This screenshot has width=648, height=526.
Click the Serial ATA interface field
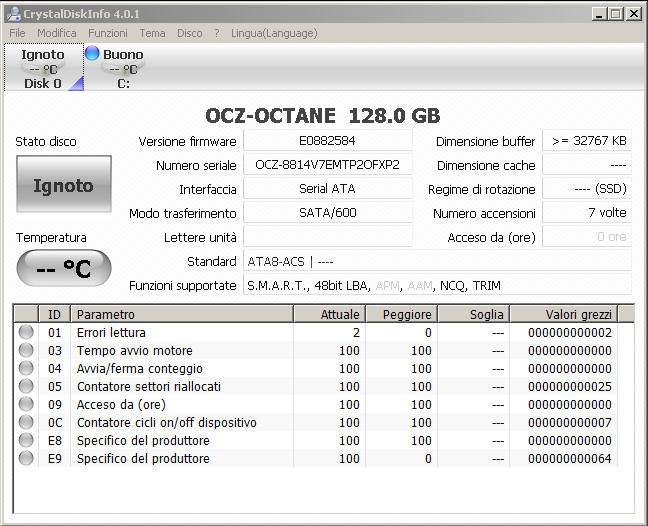pos(327,188)
